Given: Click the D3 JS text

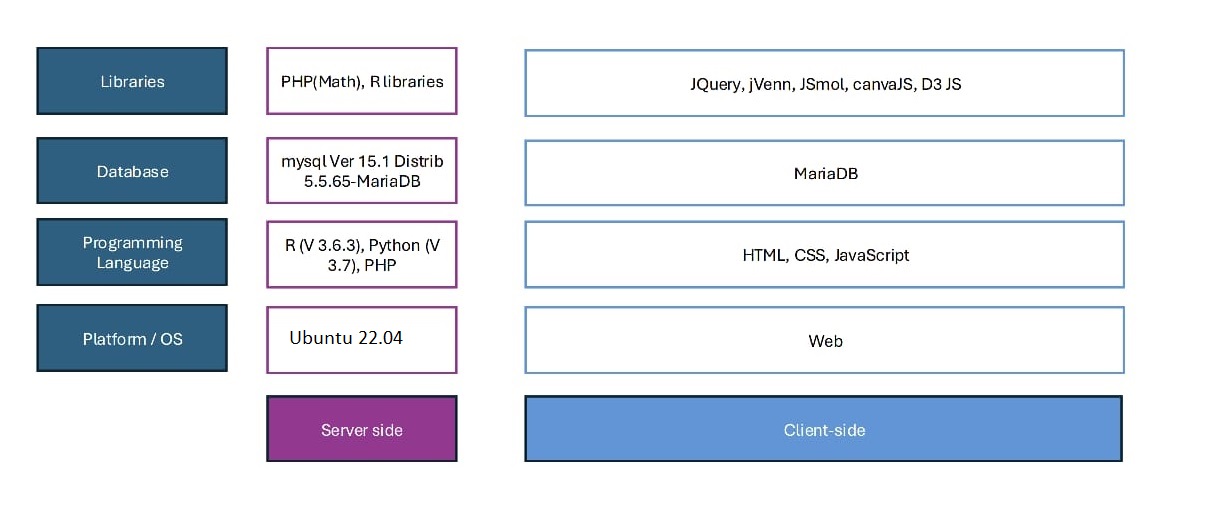Looking at the screenshot, I should pos(941,84).
